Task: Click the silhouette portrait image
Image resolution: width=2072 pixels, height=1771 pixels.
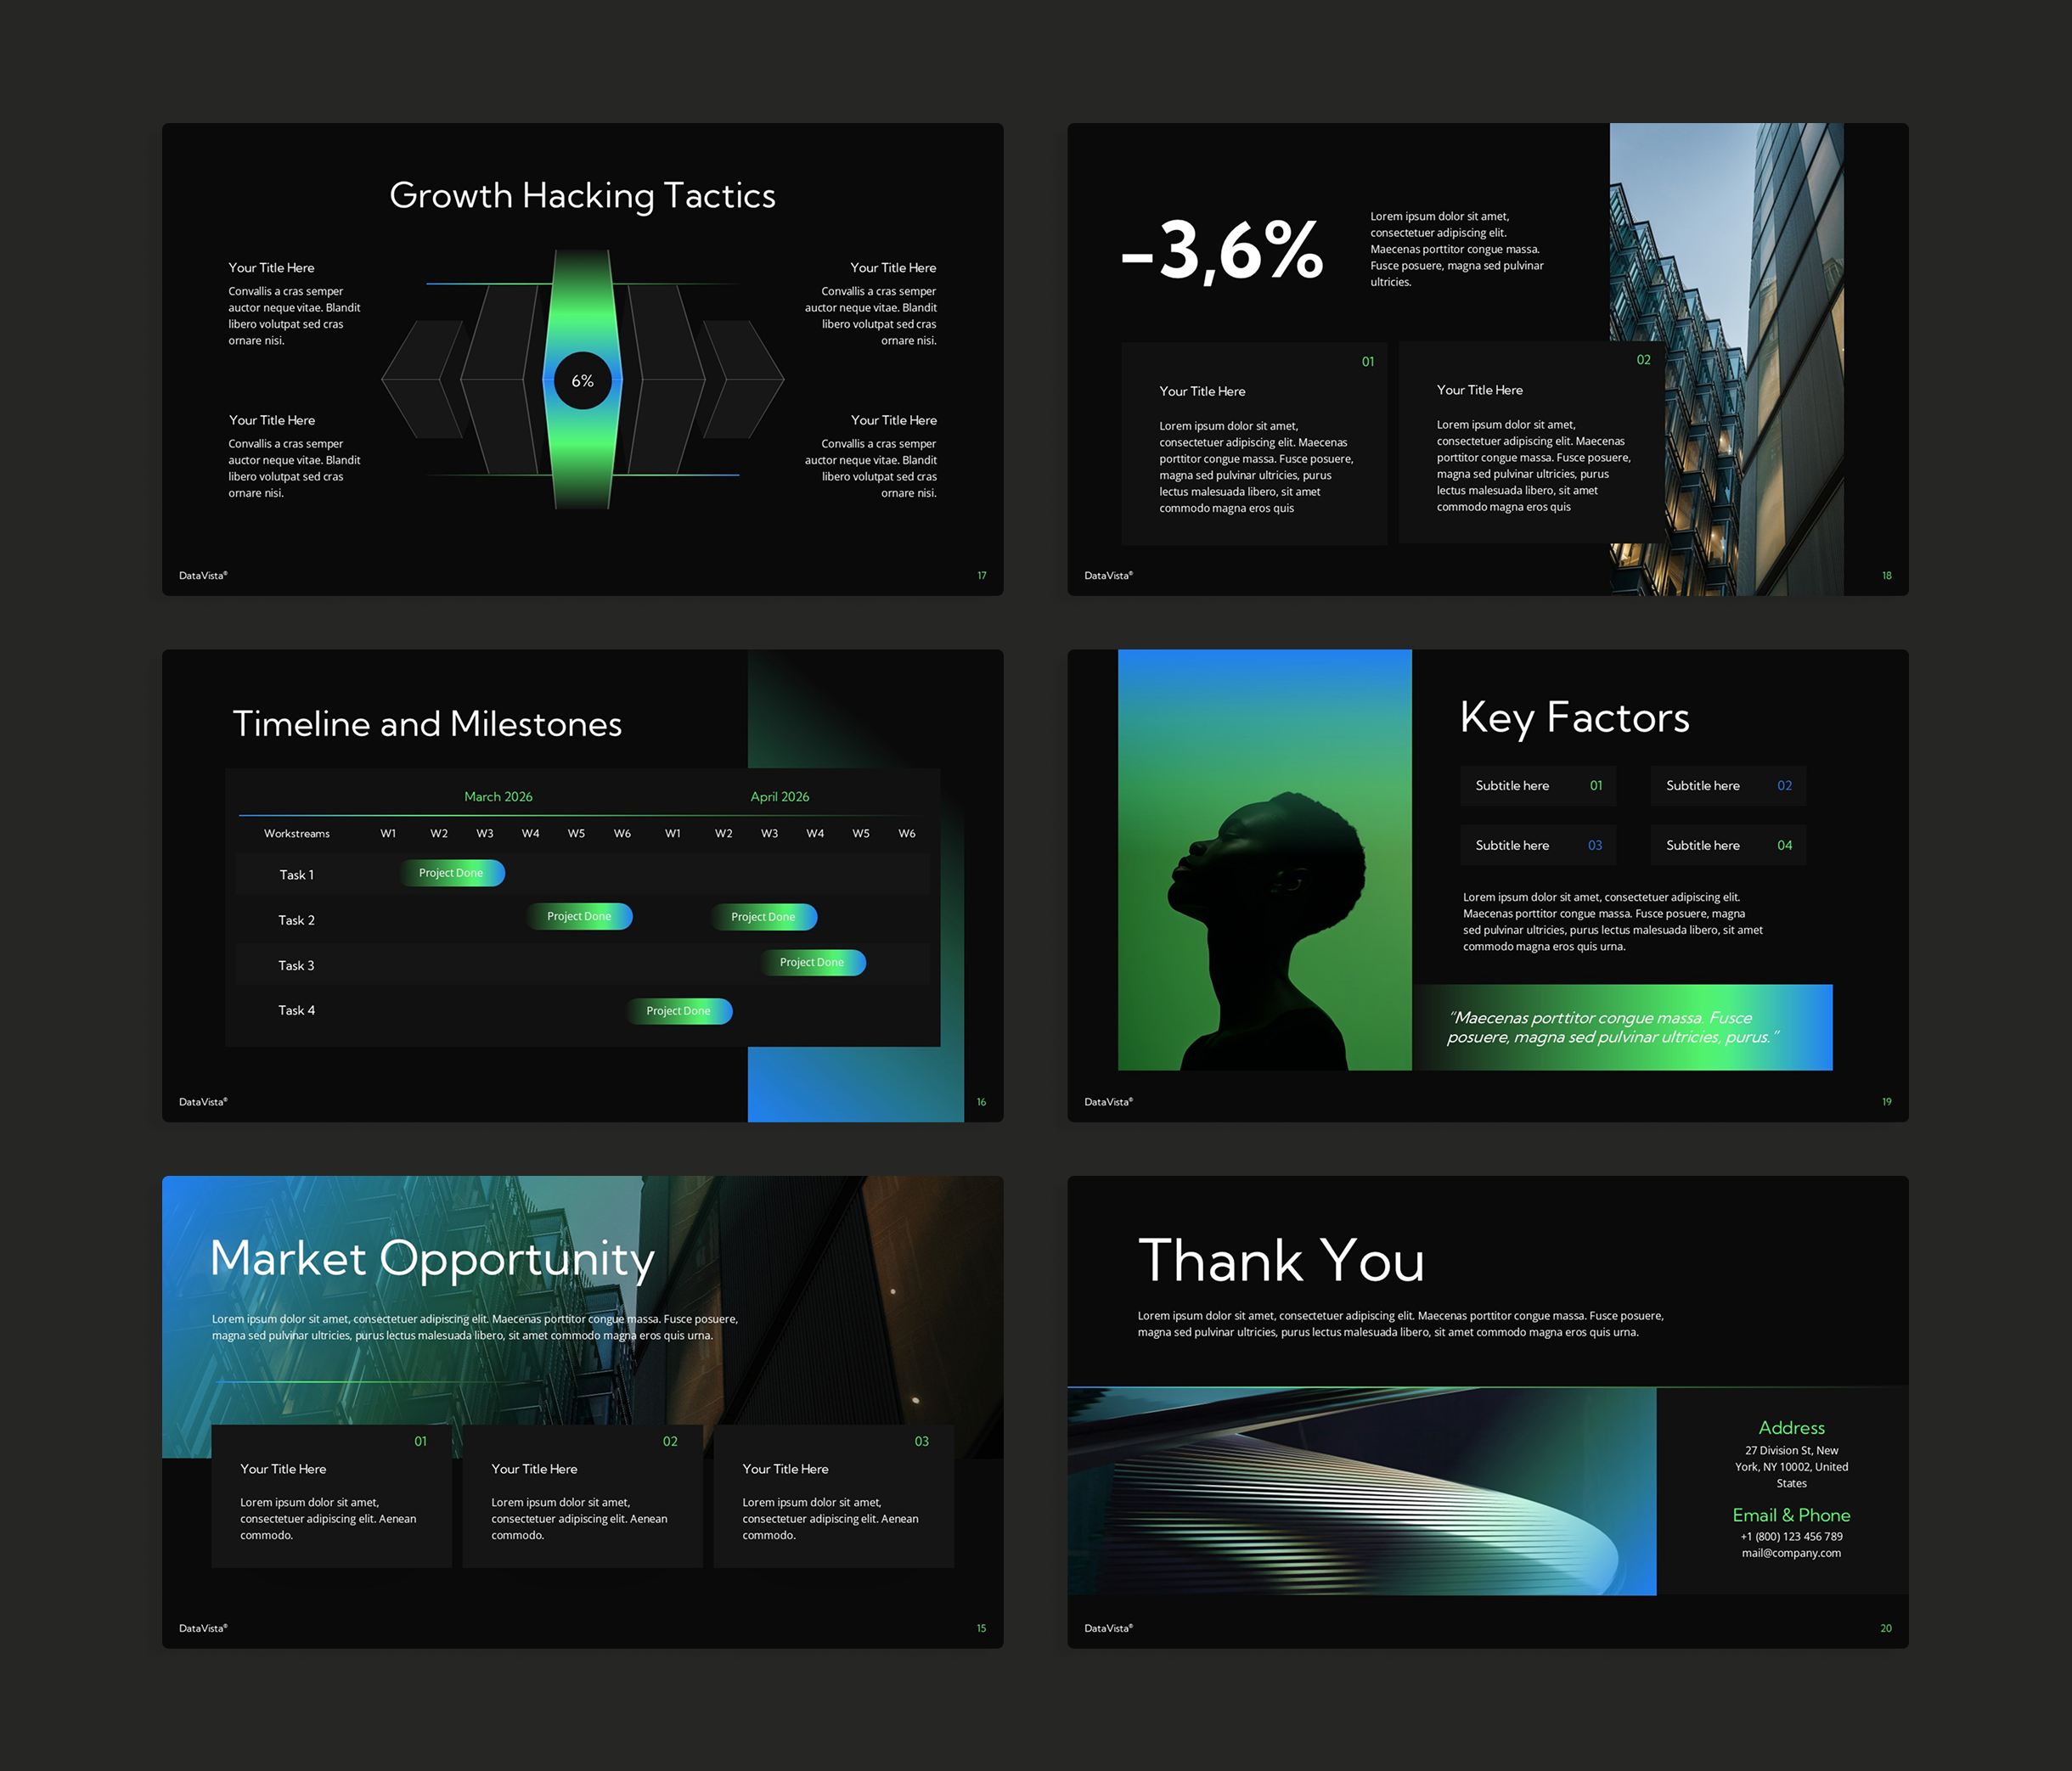Action: [1264, 860]
